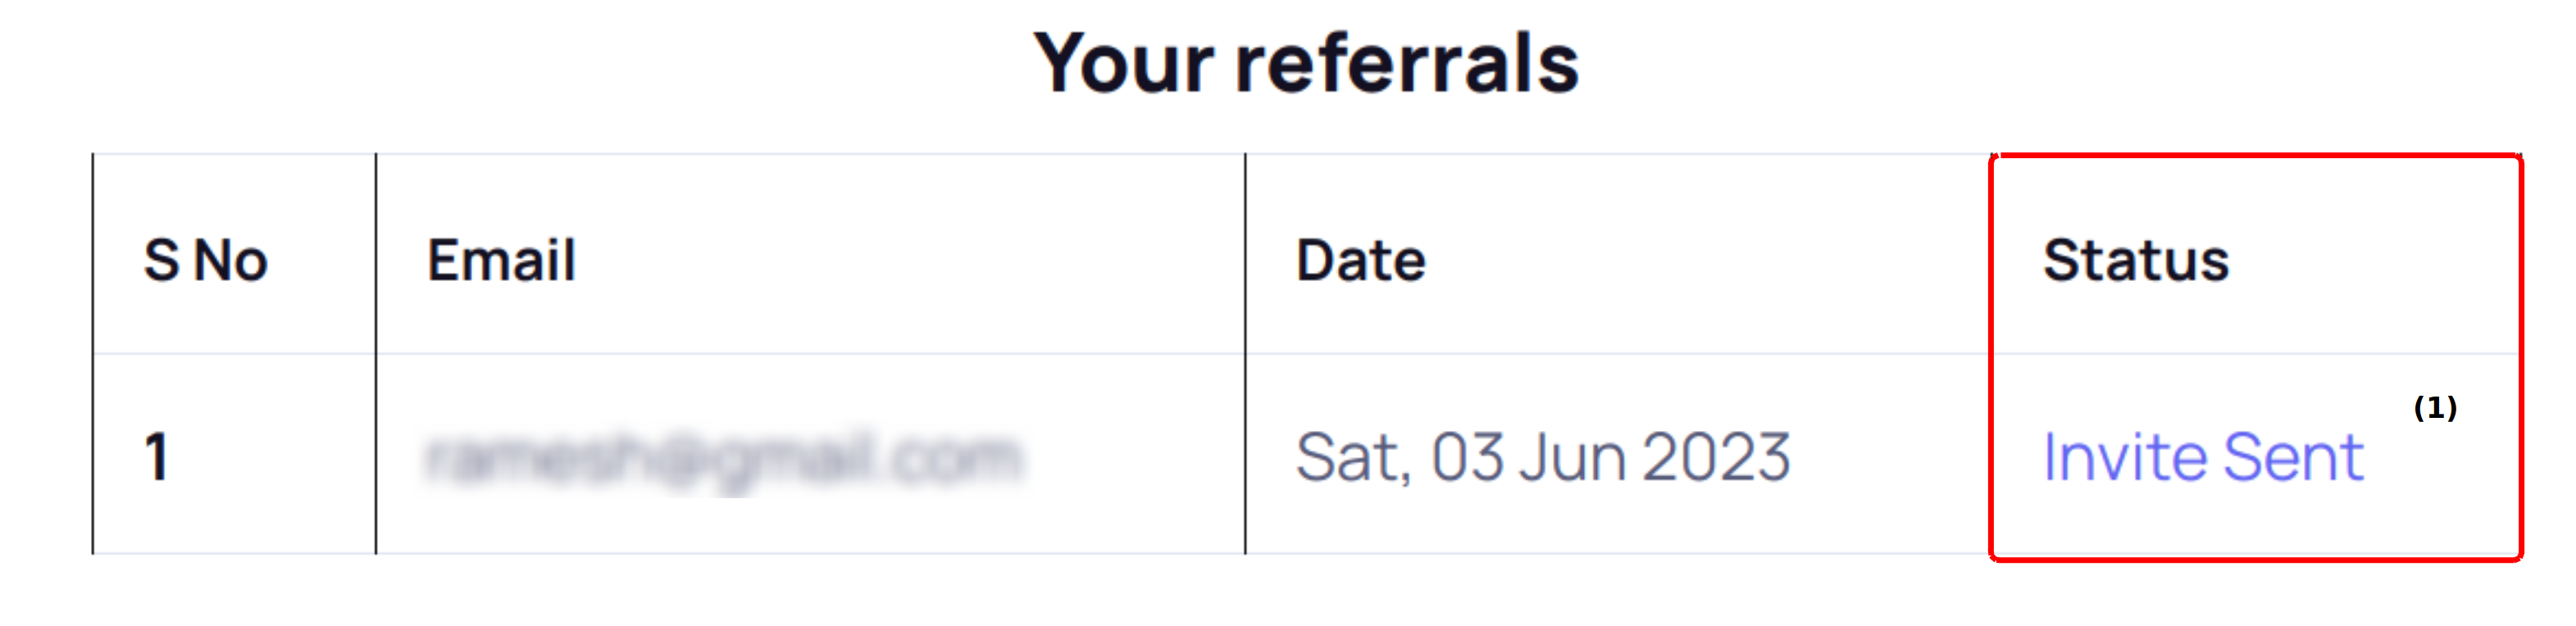2576x626 pixels.
Task: Select the "Sat, 03 Jun 2023" date cell
Action: click(x=1542, y=458)
